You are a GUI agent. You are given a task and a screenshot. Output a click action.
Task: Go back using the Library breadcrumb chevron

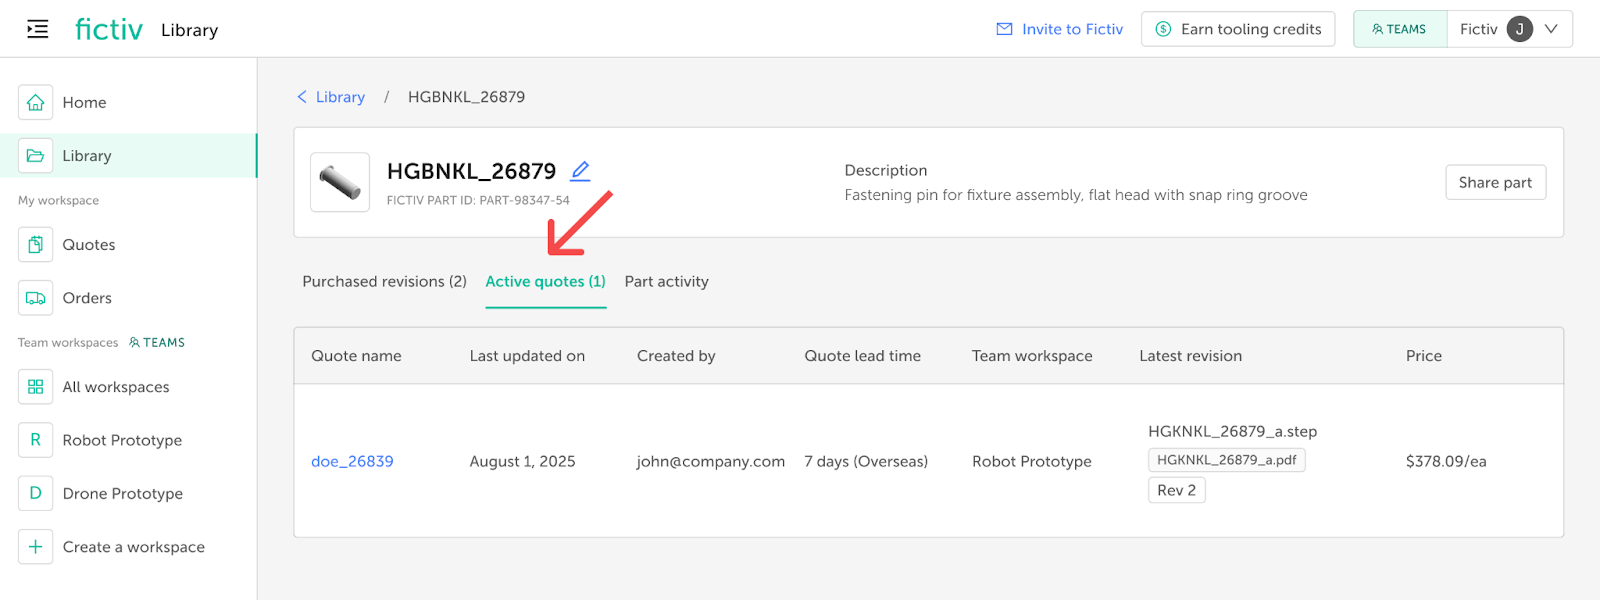302,97
